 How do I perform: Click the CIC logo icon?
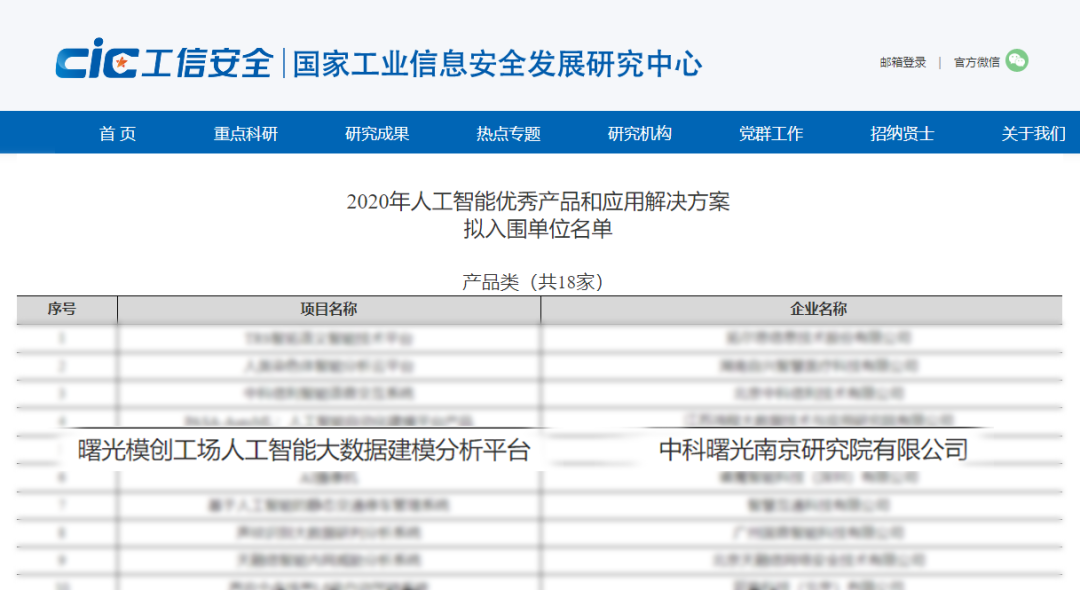point(95,62)
